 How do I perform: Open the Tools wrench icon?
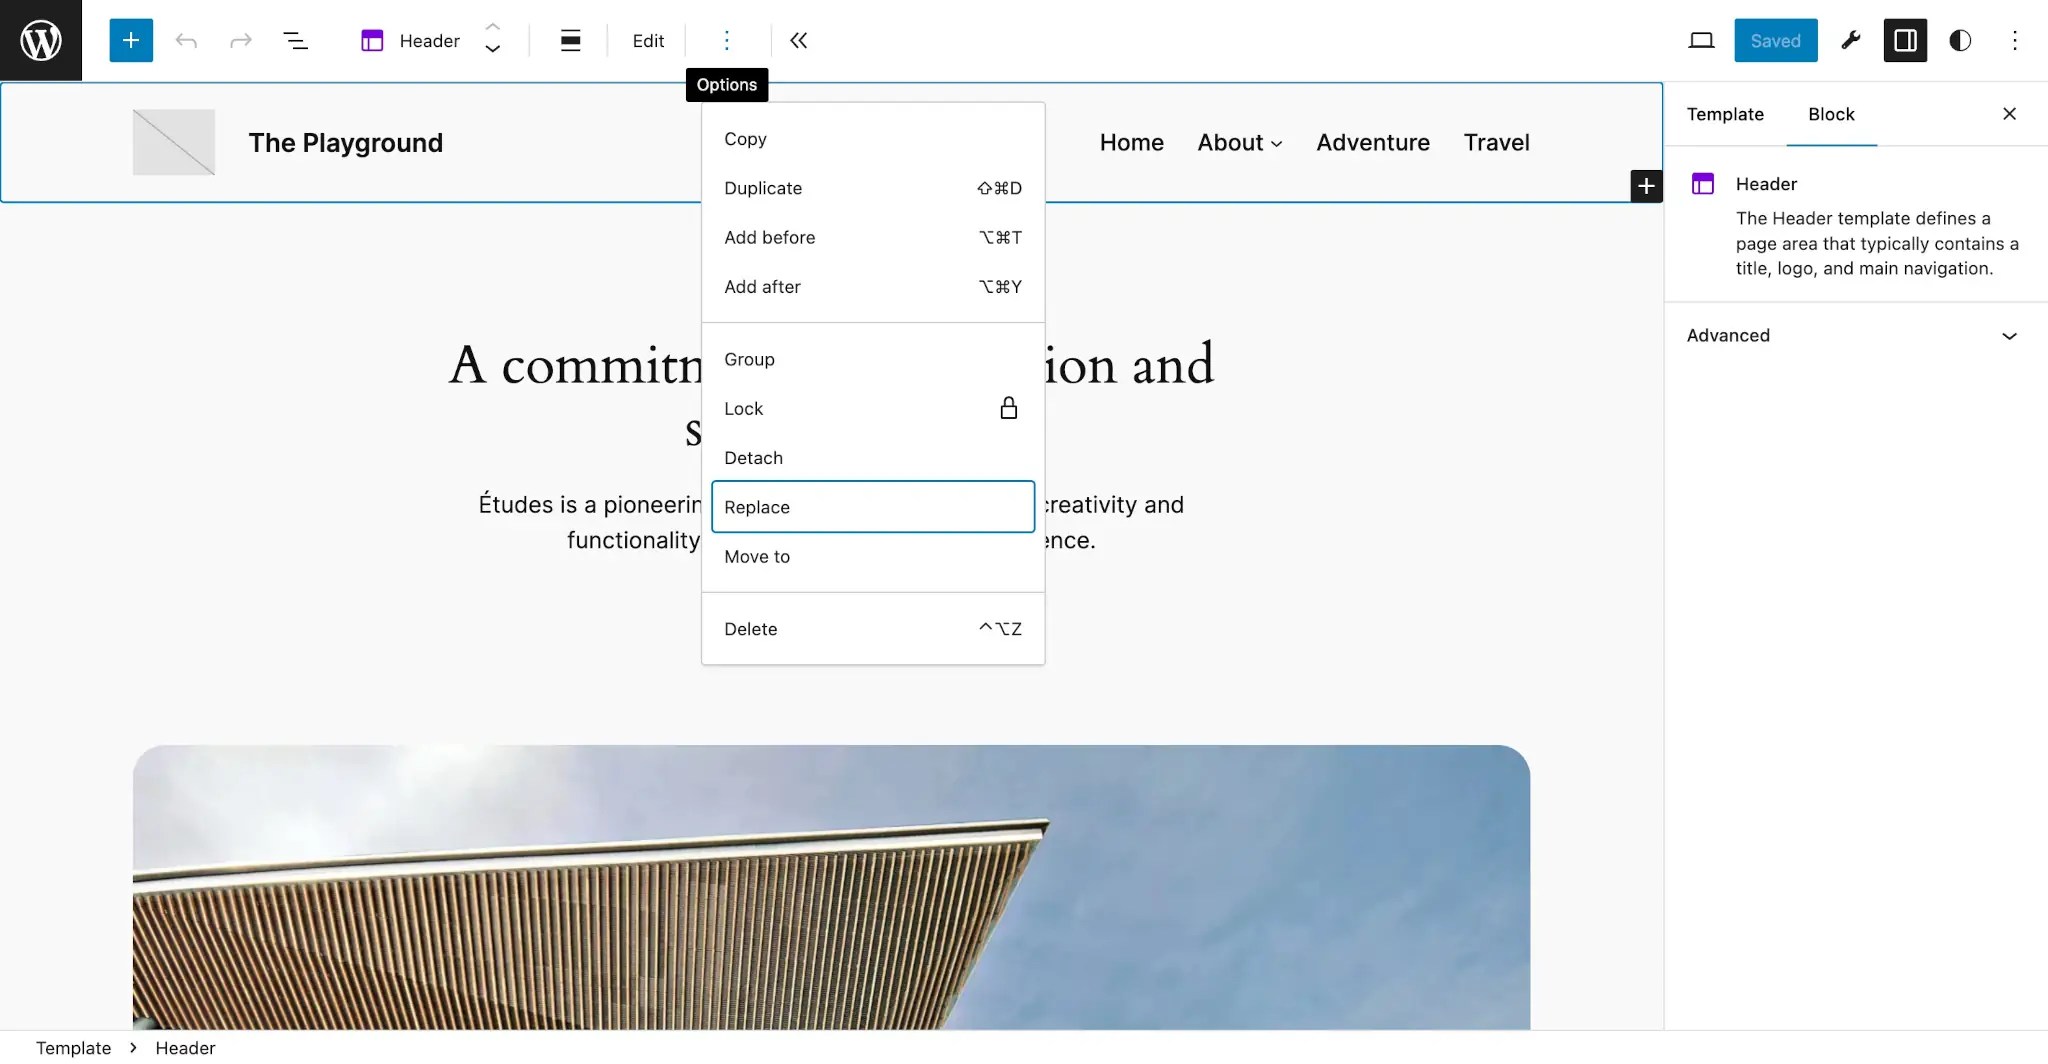(x=1850, y=40)
